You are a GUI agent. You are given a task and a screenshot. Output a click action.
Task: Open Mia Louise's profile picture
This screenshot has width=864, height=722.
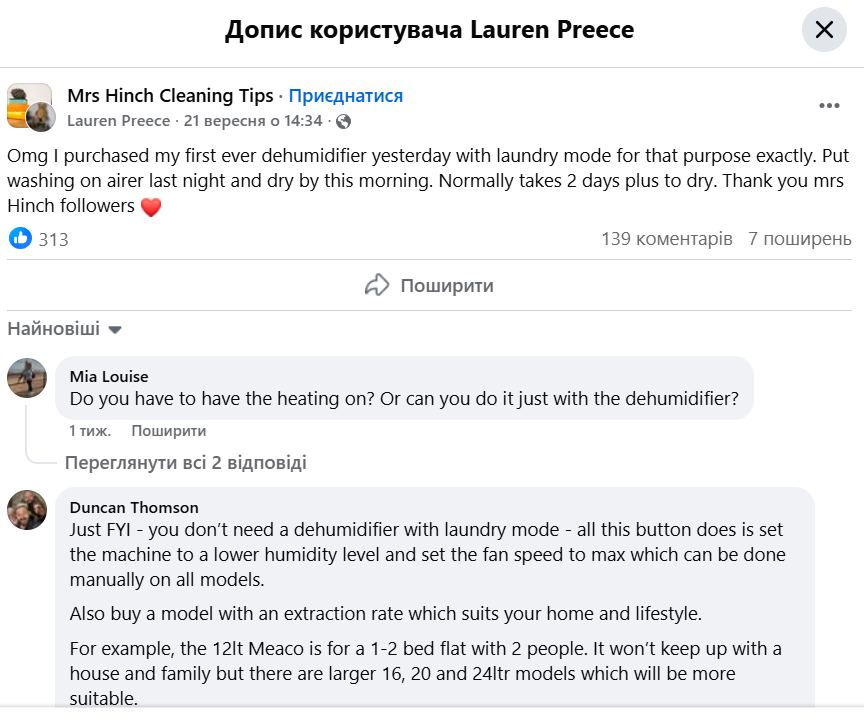click(27, 378)
